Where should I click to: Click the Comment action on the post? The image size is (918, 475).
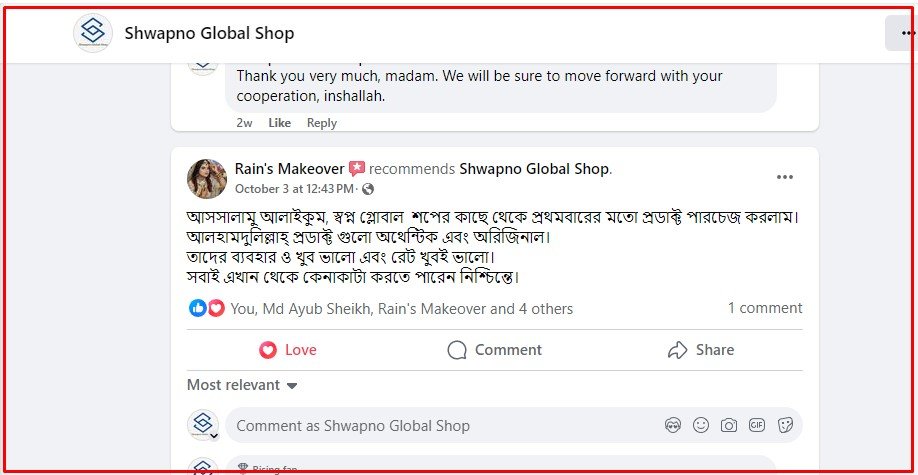click(x=494, y=350)
